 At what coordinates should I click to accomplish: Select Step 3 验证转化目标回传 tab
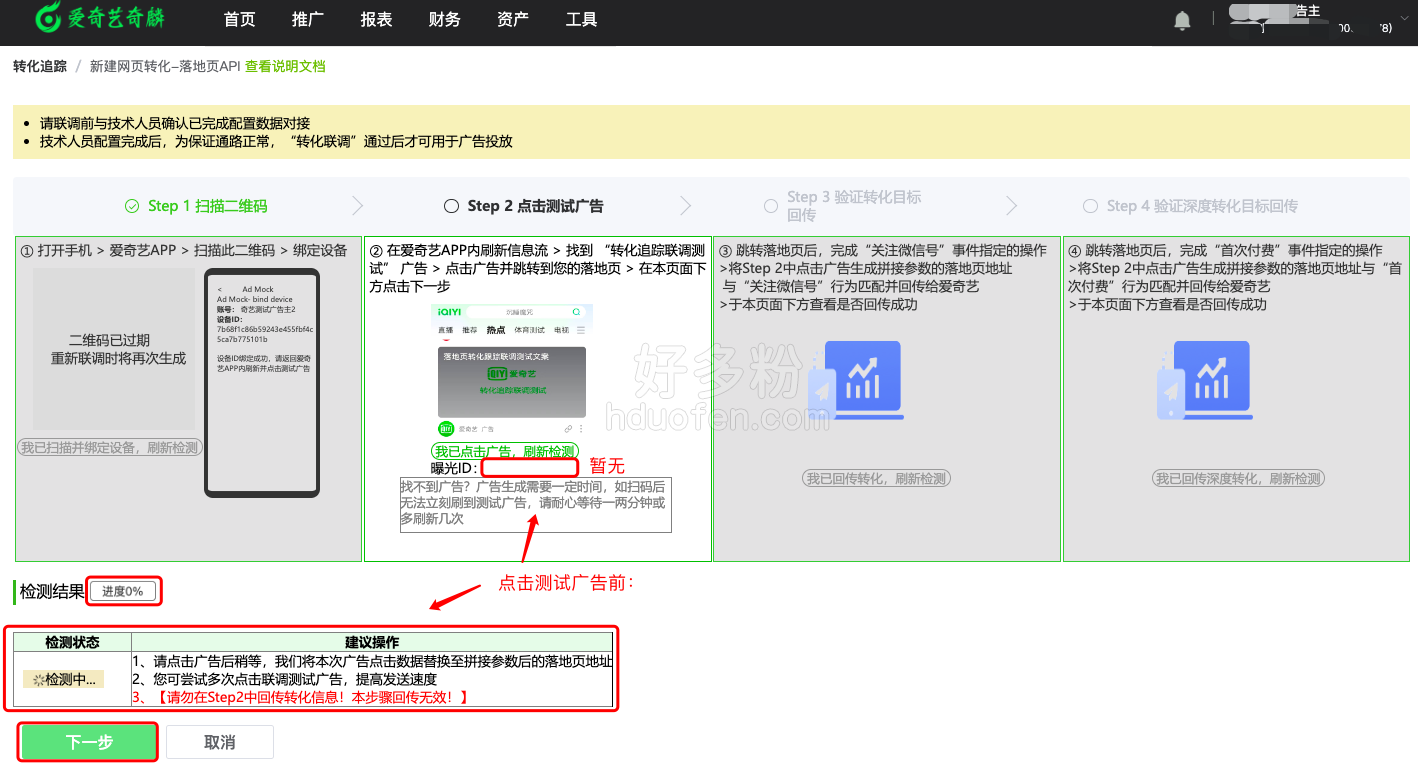pyautogui.click(x=843, y=206)
